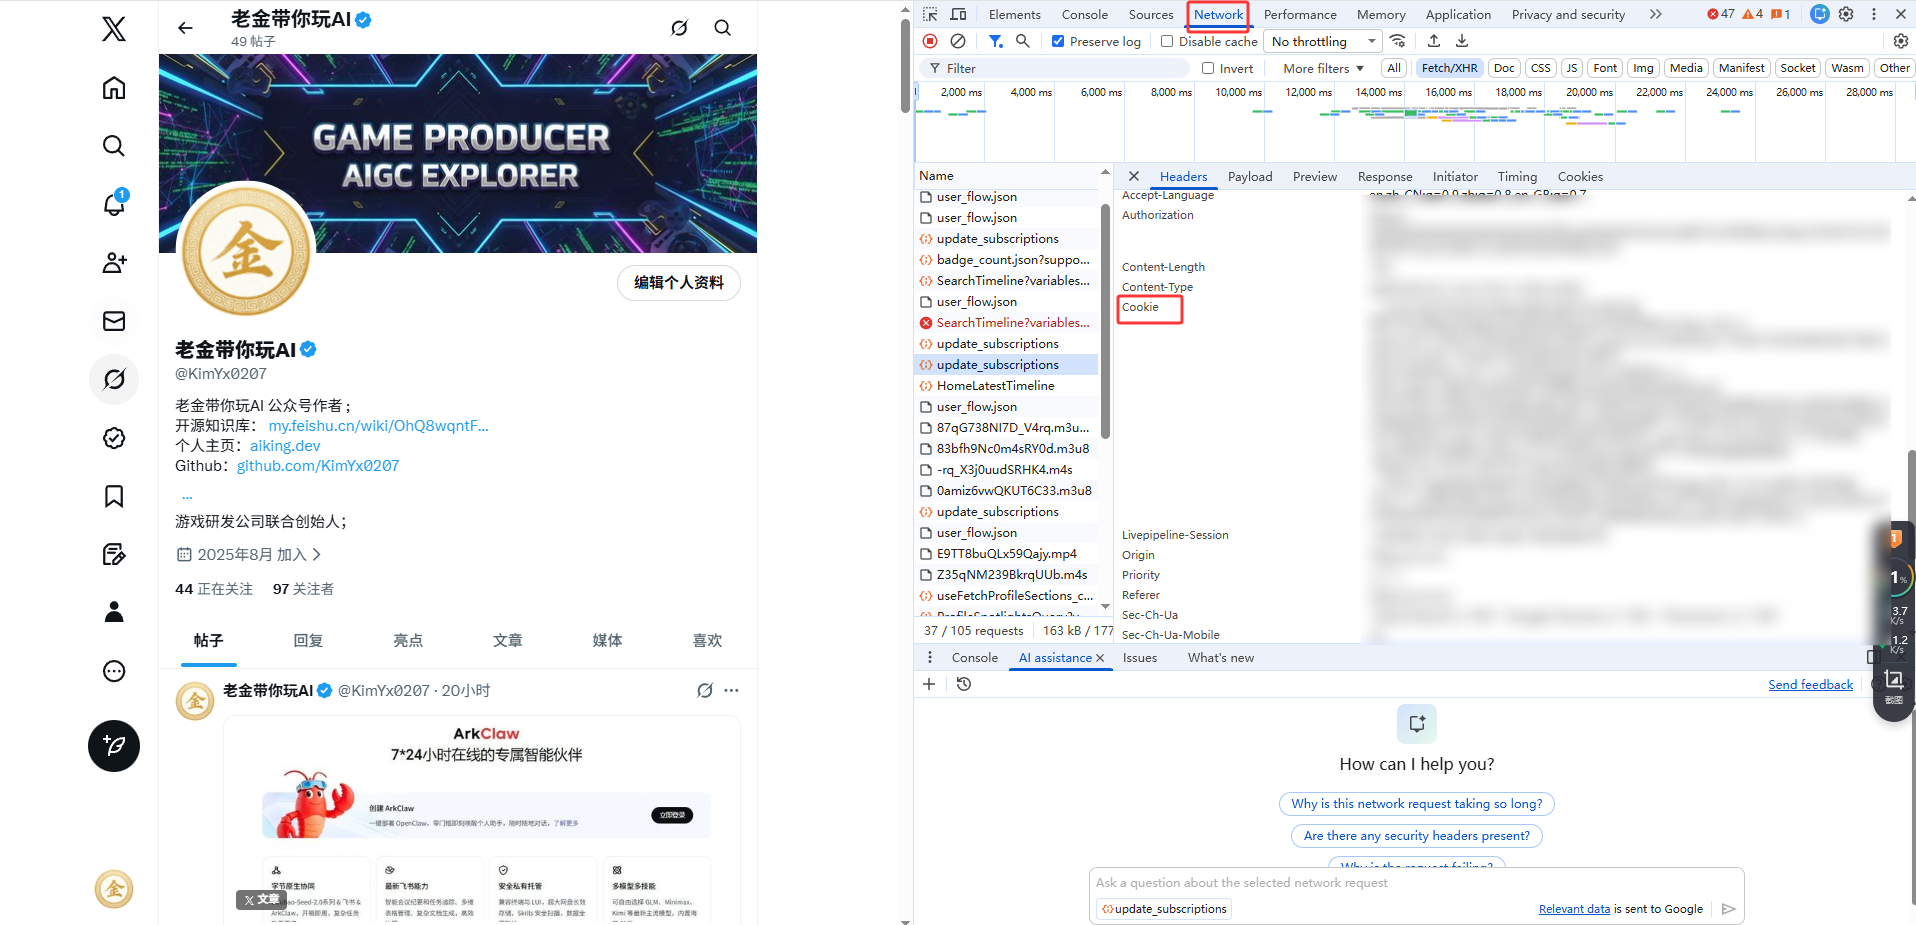The width and height of the screenshot is (1916, 925).
Task: Switch to the Payload tab
Action: [x=1250, y=176]
